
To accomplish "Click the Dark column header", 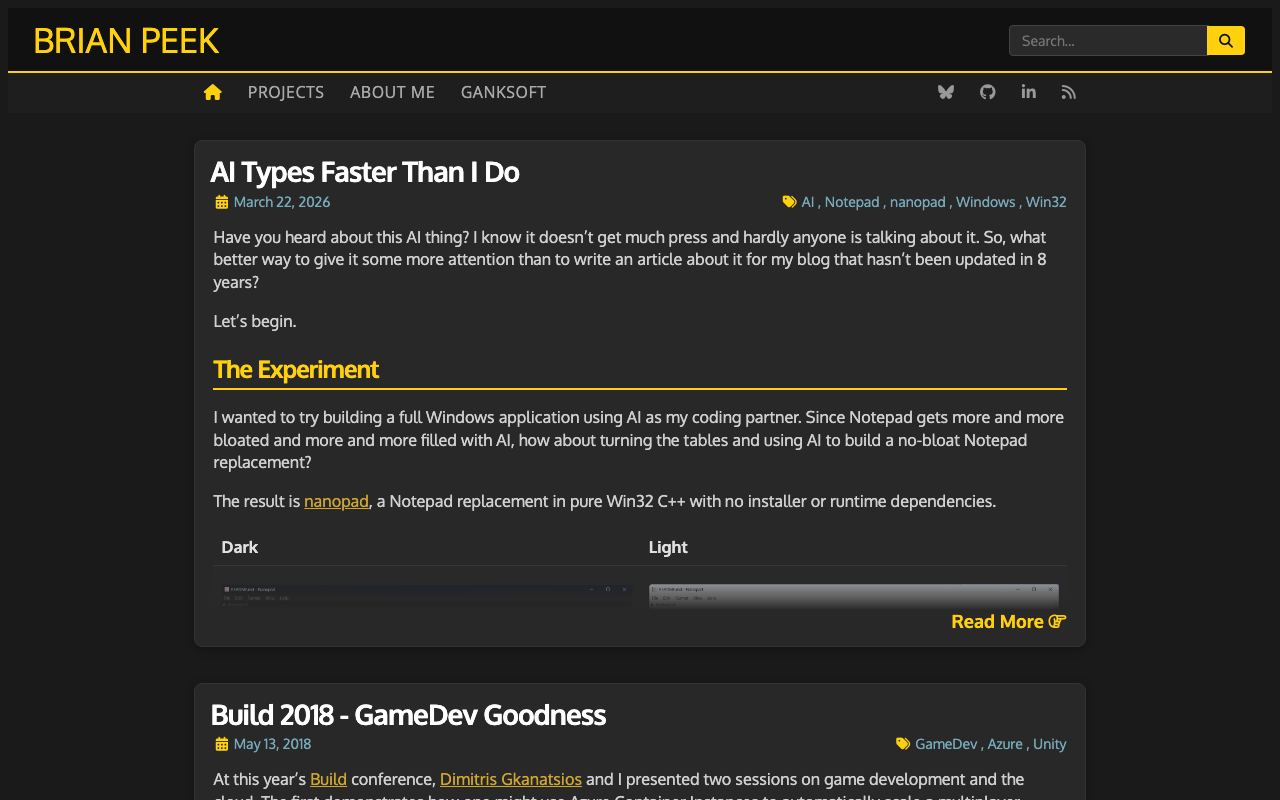I will pos(239,547).
